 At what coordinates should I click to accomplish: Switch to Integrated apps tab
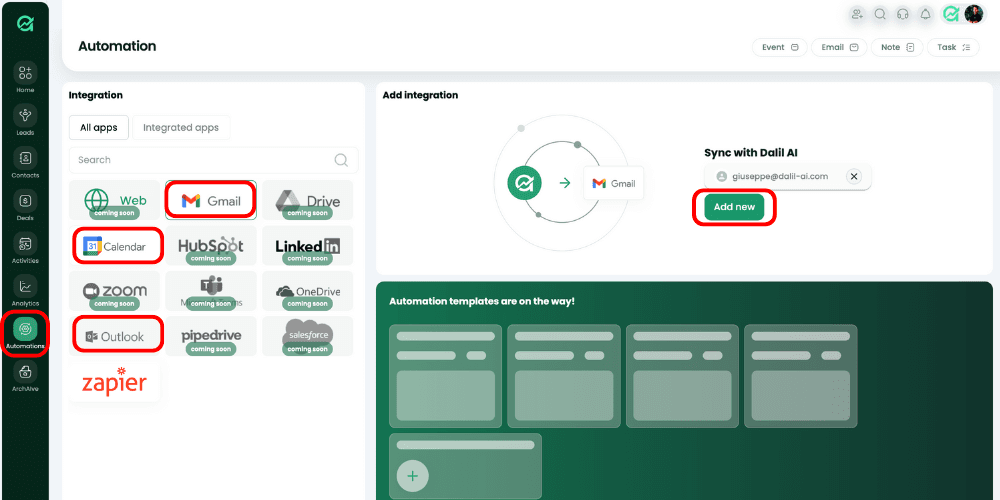[181, 128]
